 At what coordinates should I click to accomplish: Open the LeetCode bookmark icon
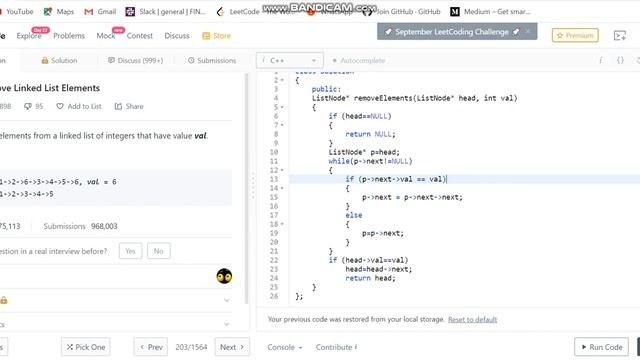pyautogui.click(x=220, y=12)
